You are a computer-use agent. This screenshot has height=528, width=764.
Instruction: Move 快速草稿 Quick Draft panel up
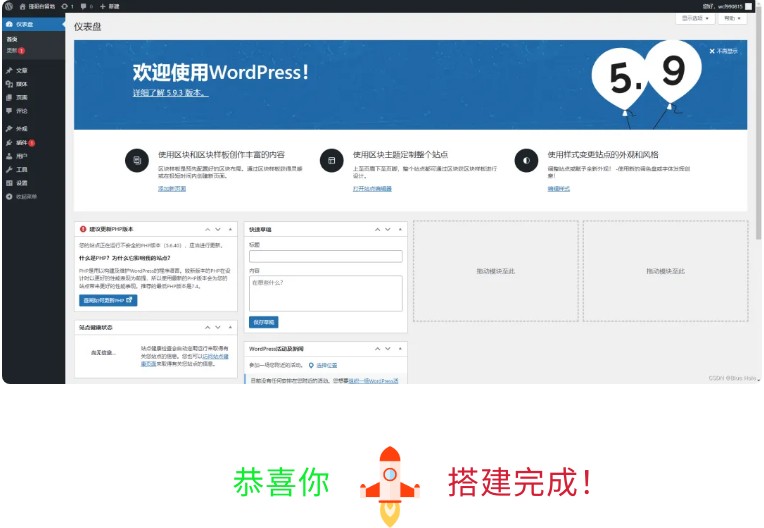378,229
